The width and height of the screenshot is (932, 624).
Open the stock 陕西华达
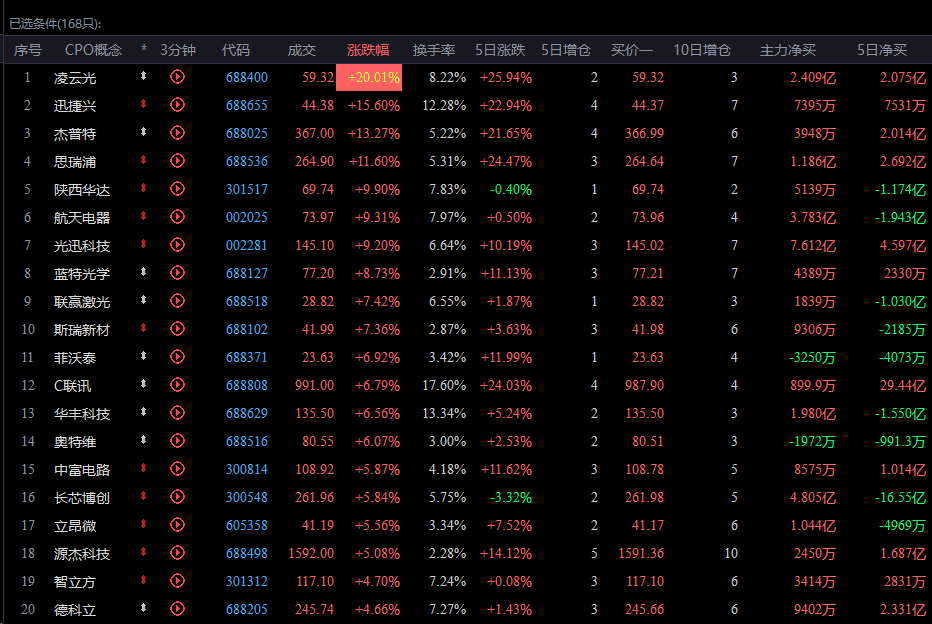[x=82, y=189]
